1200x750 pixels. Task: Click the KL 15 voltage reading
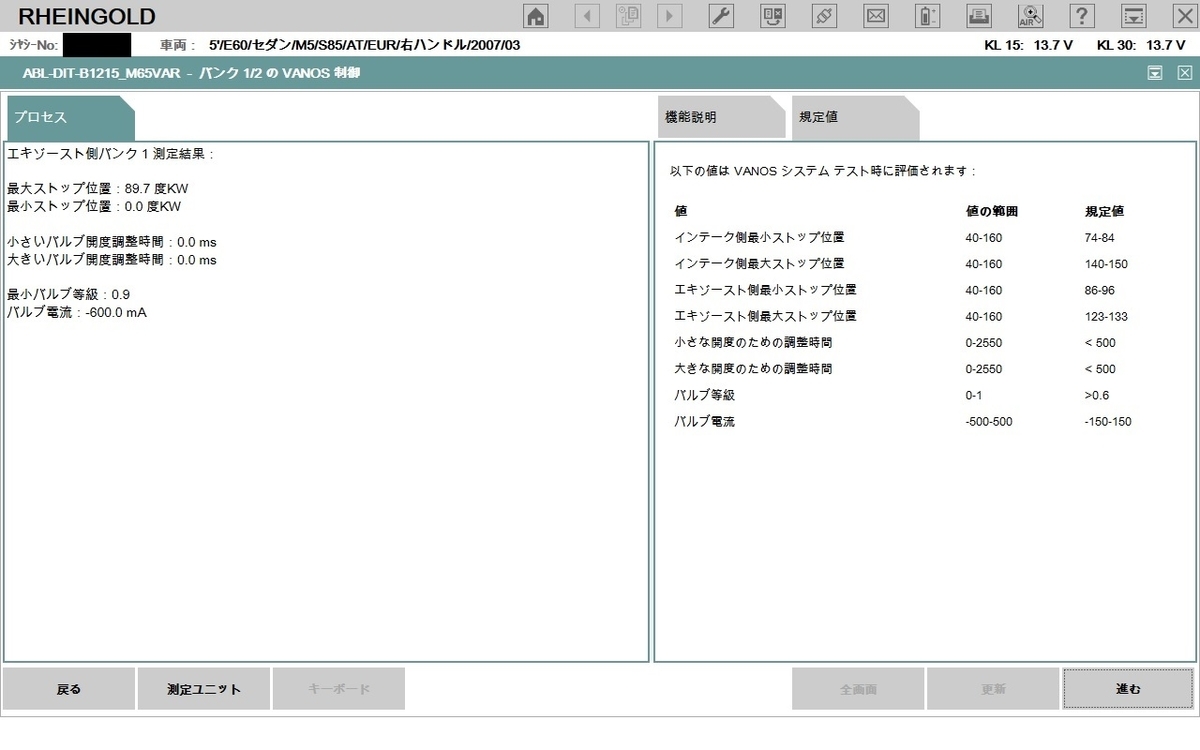[1029, 45]
